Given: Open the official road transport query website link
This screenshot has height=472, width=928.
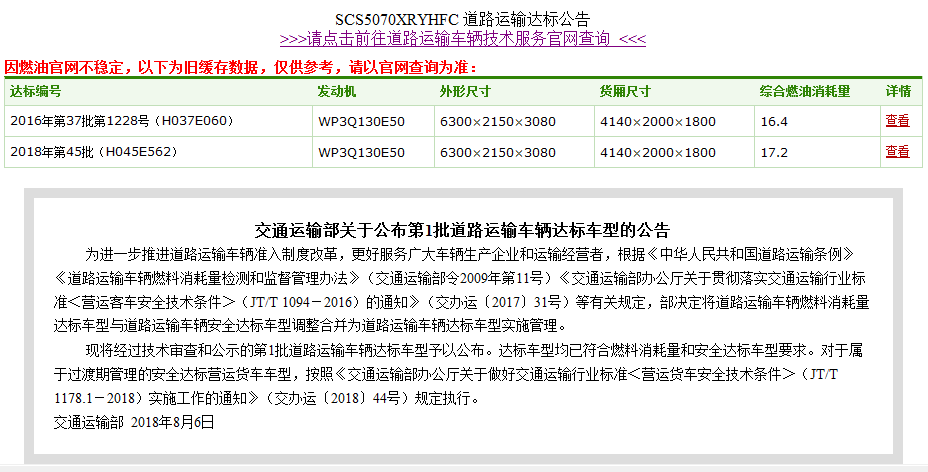Looking at the screenshot, I should 463,39.
